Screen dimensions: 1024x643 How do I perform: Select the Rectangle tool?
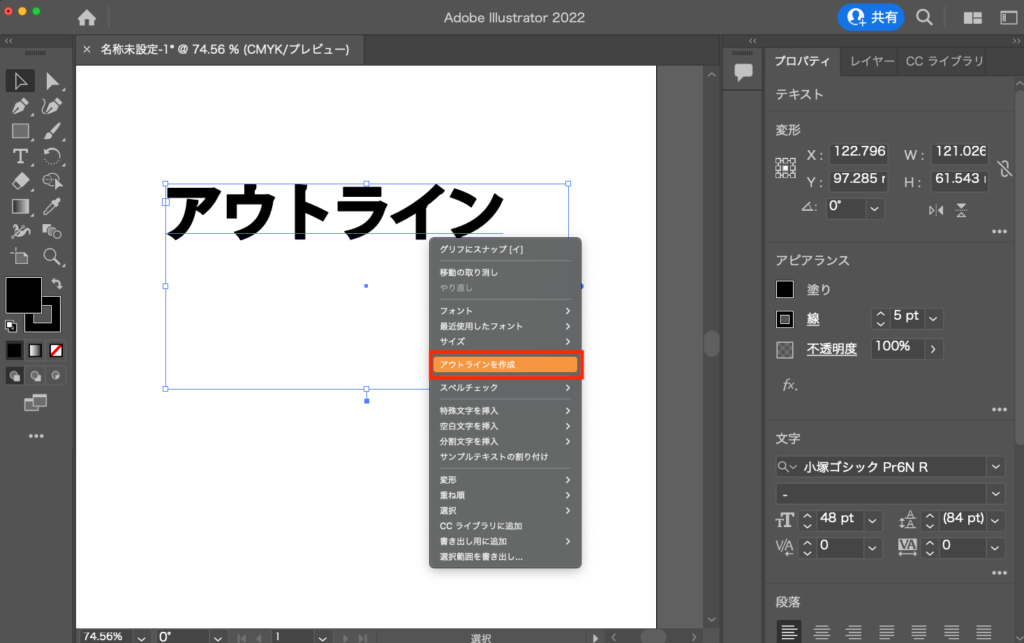(x=20, y=131)
